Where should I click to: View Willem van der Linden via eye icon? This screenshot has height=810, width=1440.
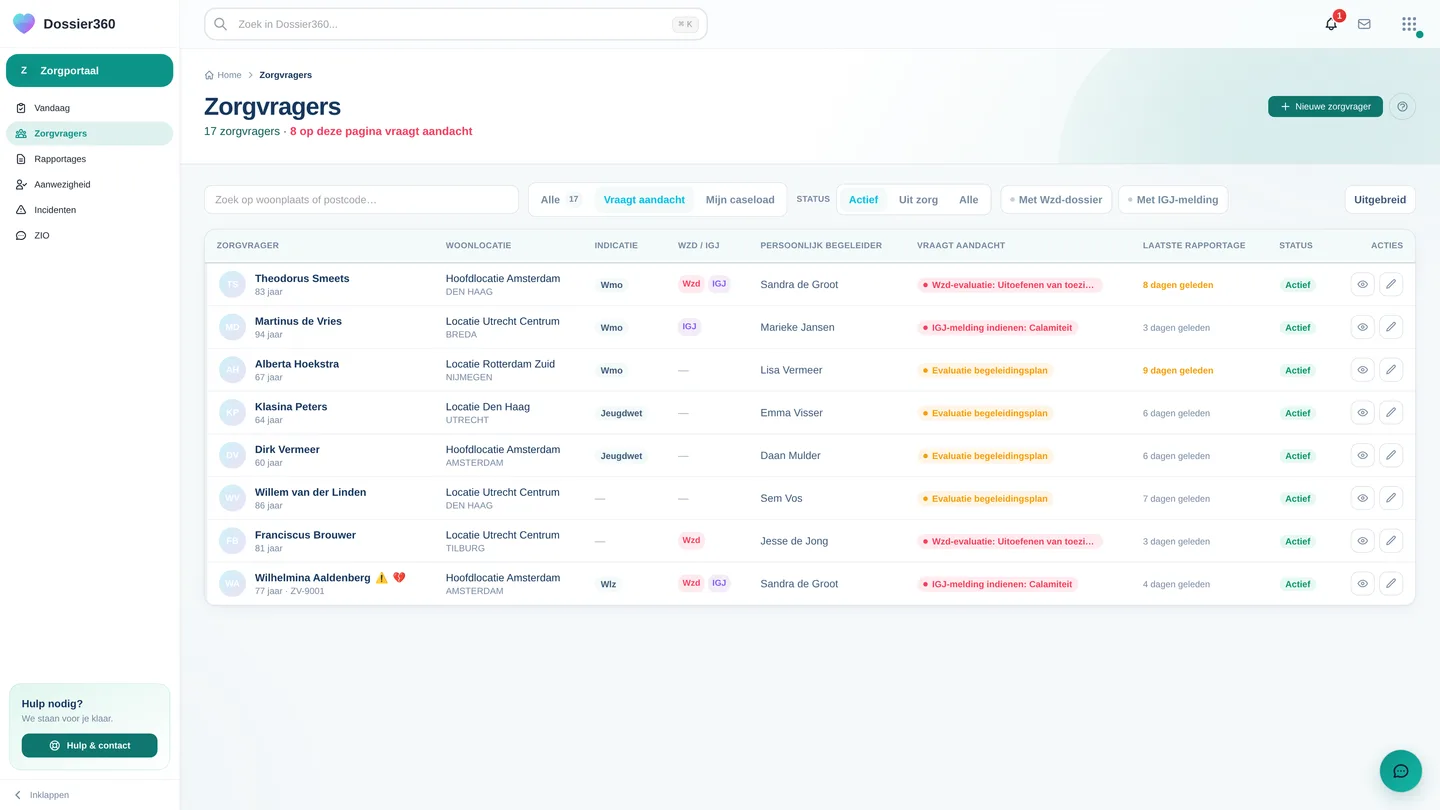point(1362,498)
